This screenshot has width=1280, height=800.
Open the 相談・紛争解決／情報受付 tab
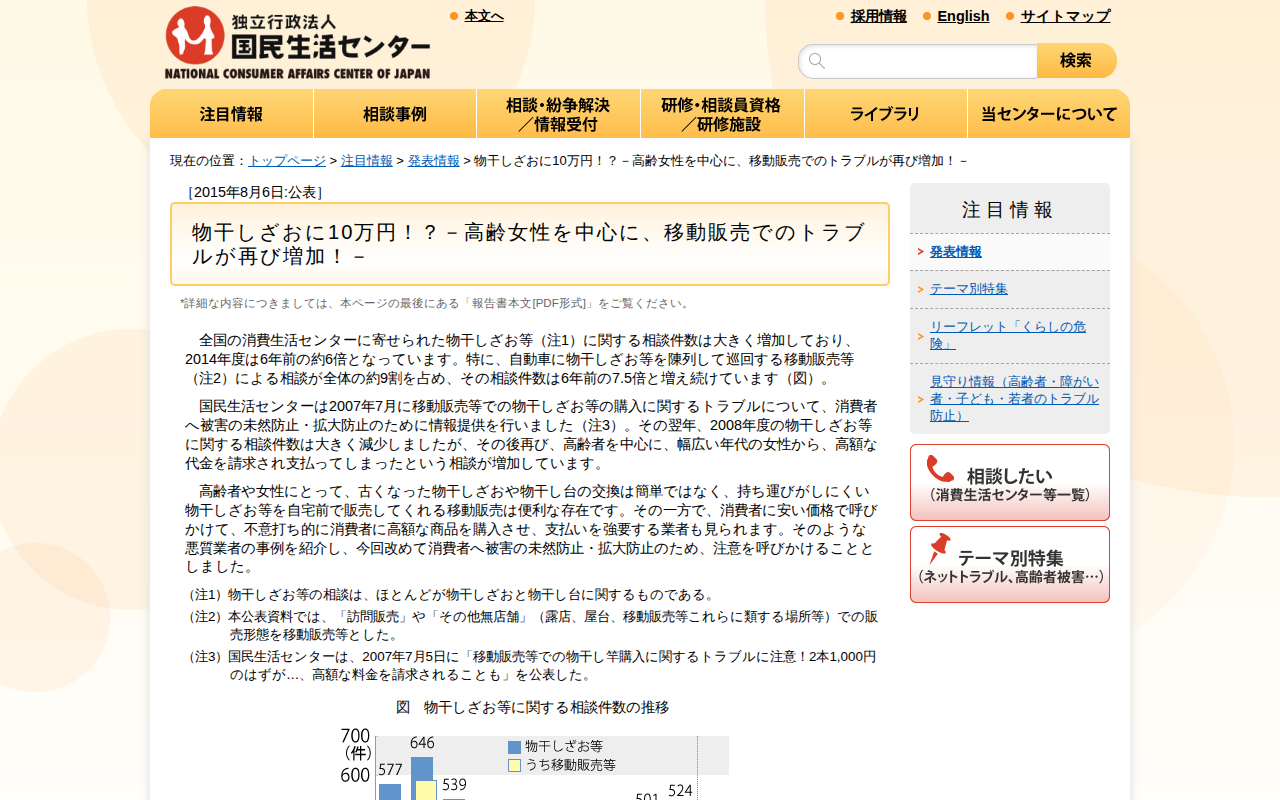(x=558, y=114)
